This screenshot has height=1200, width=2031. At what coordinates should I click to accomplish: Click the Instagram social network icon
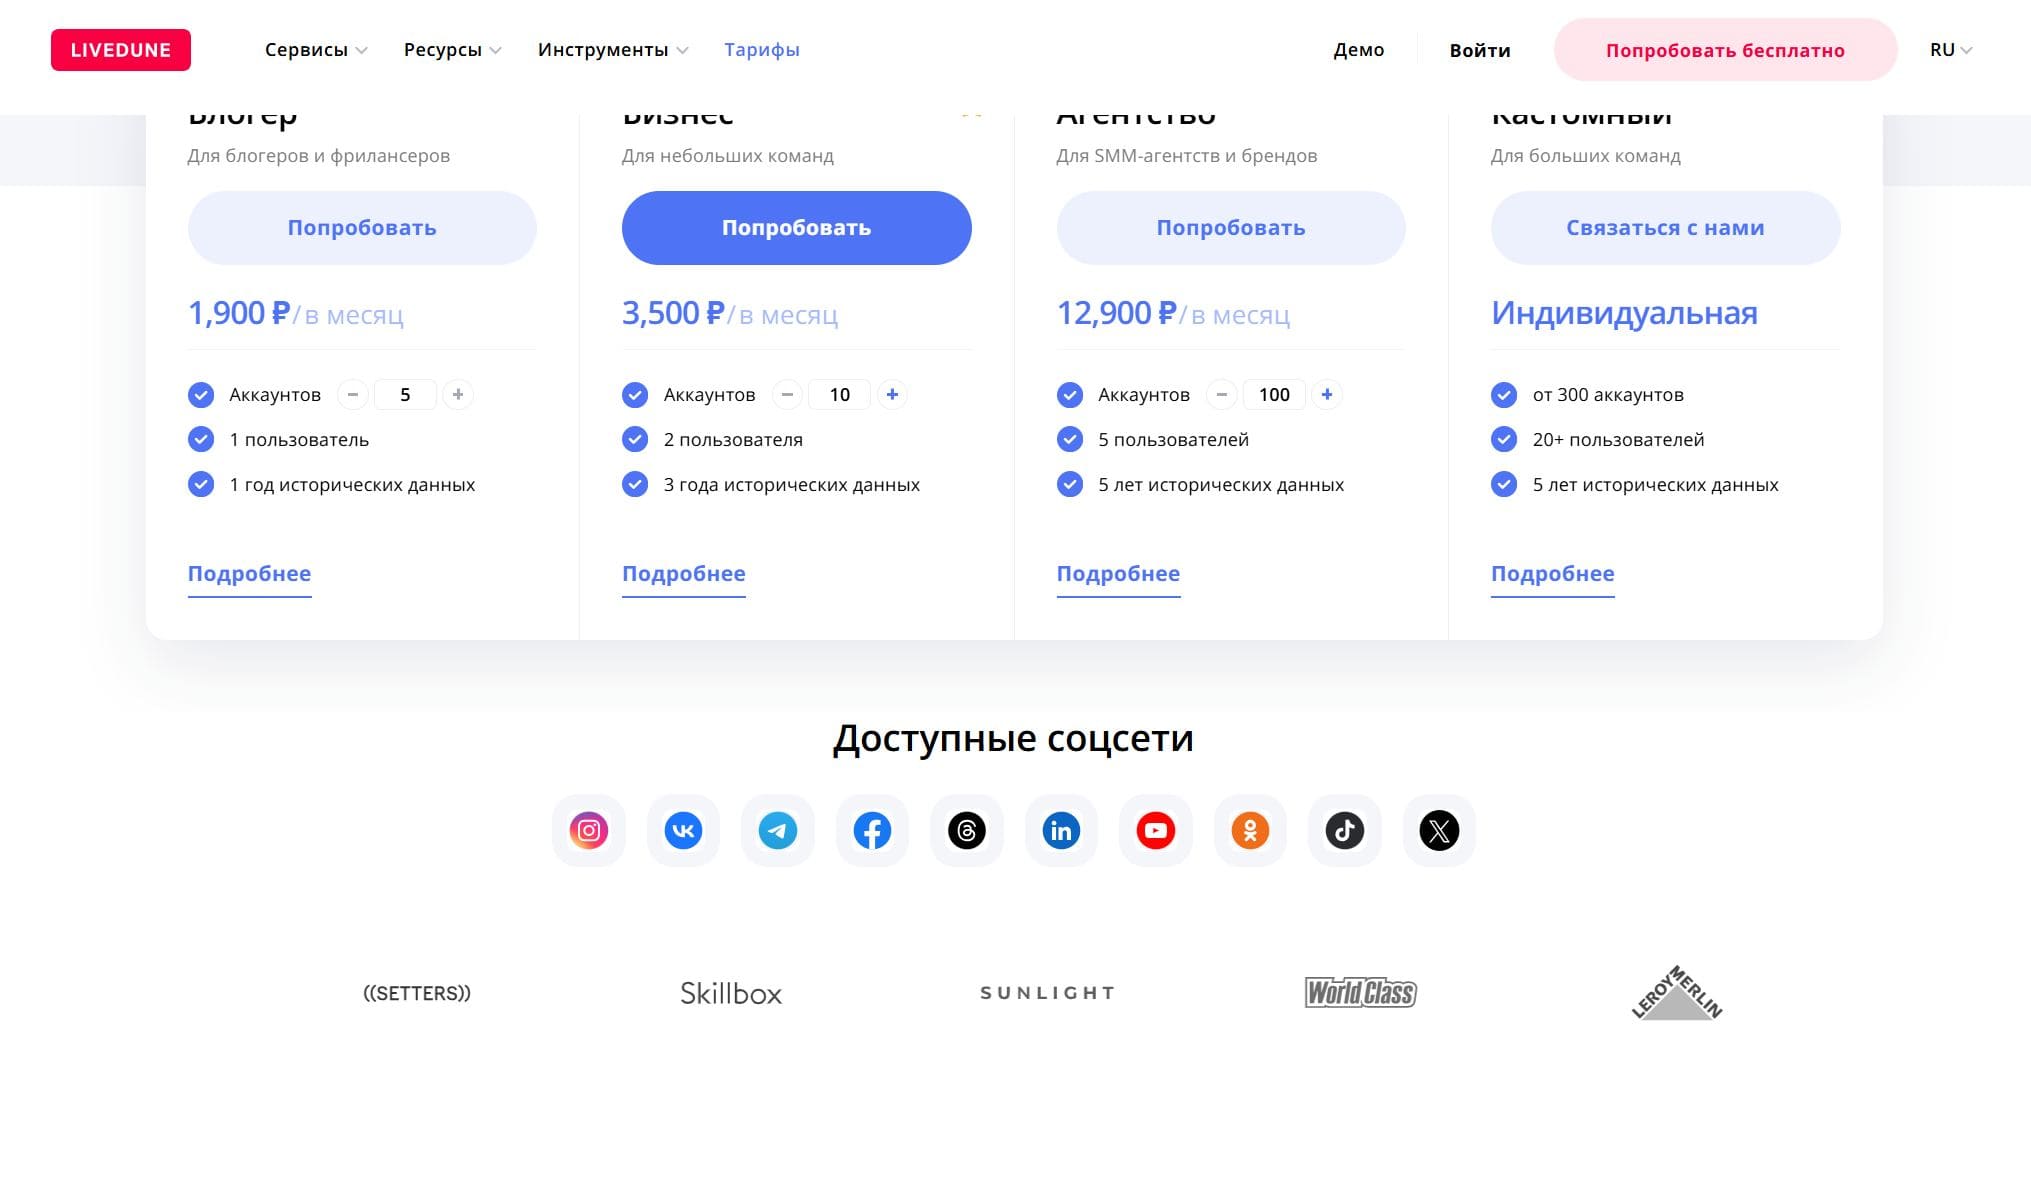click(589, 831)
